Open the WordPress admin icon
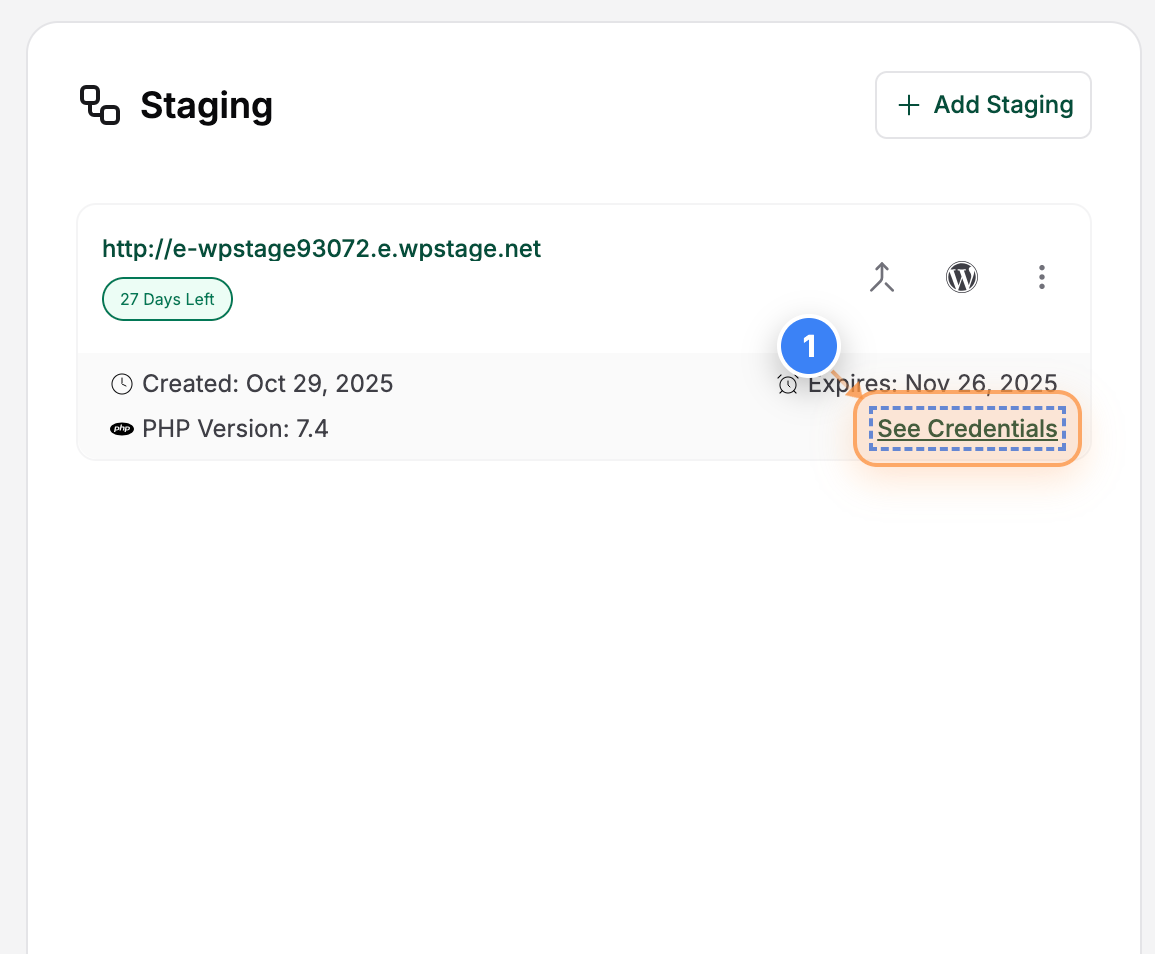This screenshot has height=954, width=1155. pyautogui.click(x=961, y=277)
